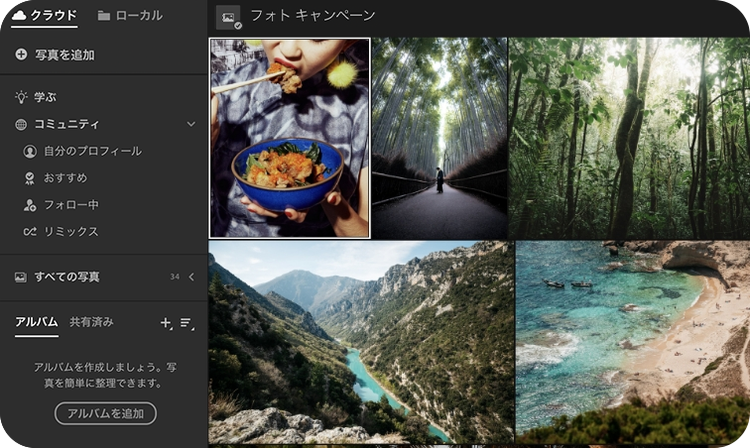750x448 pixels.
Task: Click the profile icon for 自分のプロフィール
Action: coord(30,152)
